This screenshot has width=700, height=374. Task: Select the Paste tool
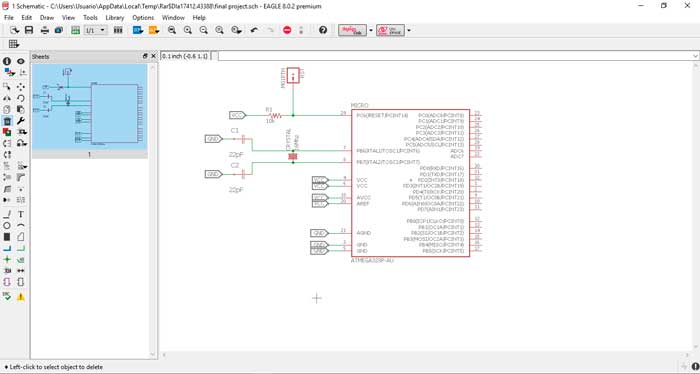(21, 109)
